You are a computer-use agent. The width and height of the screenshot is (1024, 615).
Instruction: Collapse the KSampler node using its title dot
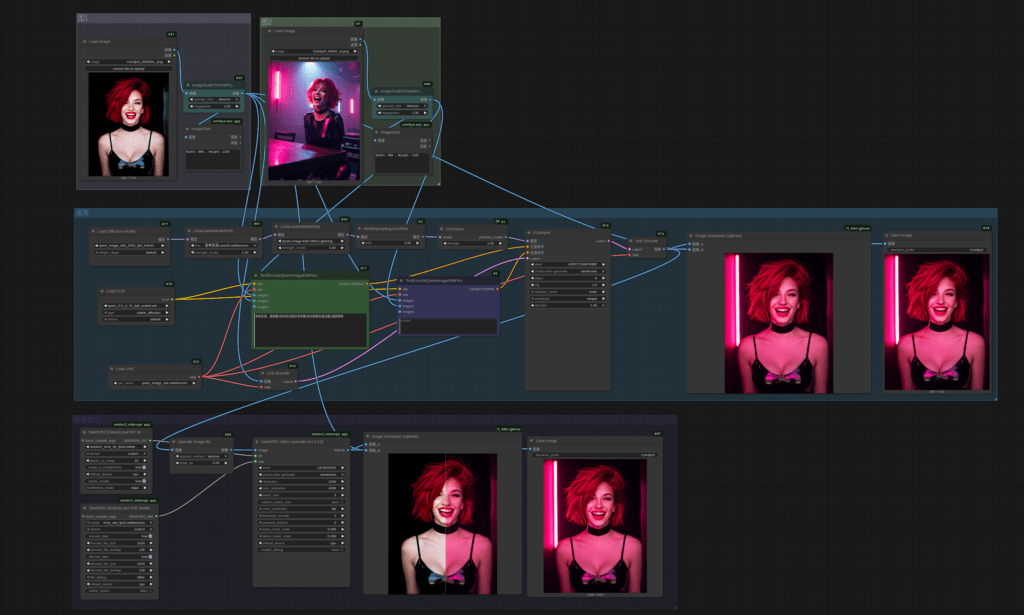click(529, 231)
